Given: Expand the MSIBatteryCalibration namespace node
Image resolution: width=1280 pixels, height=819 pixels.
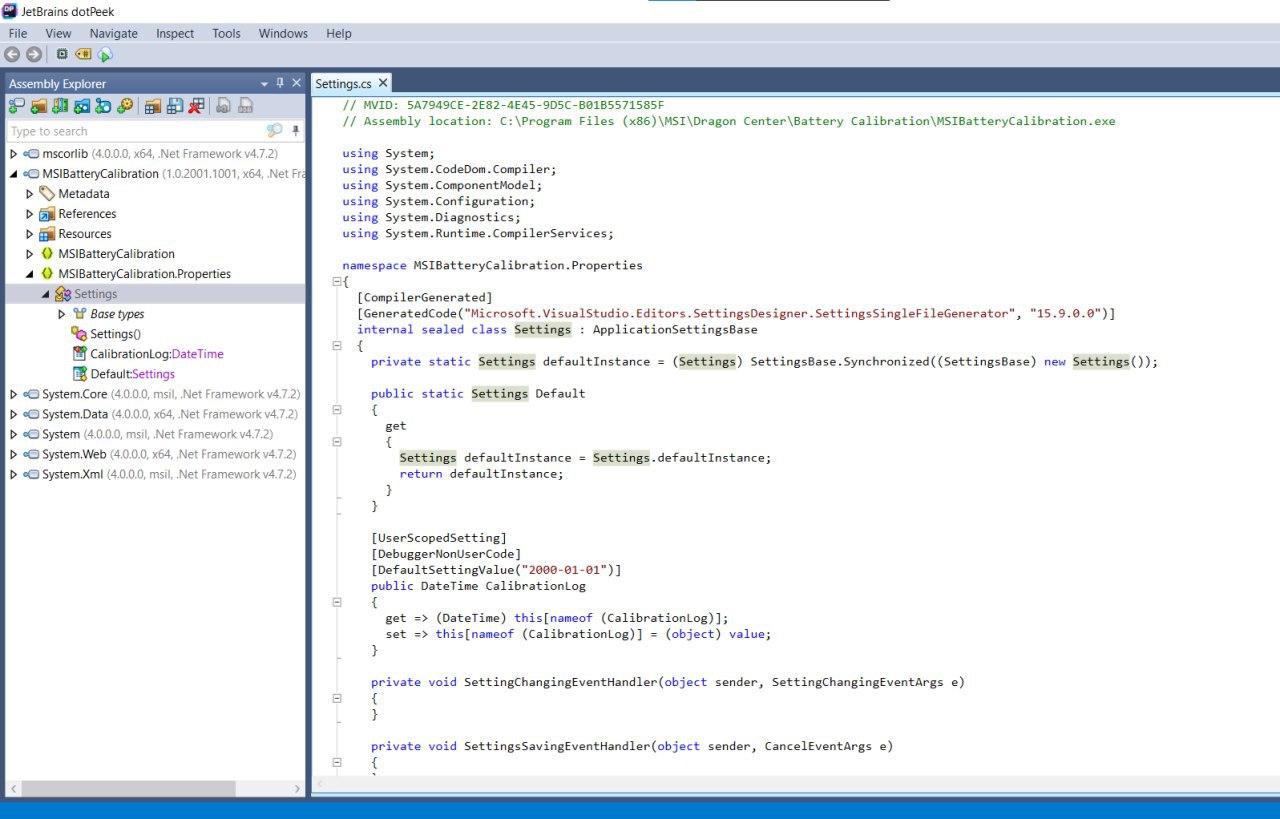Looking at the screenshot, I should [x=29, y=254].
